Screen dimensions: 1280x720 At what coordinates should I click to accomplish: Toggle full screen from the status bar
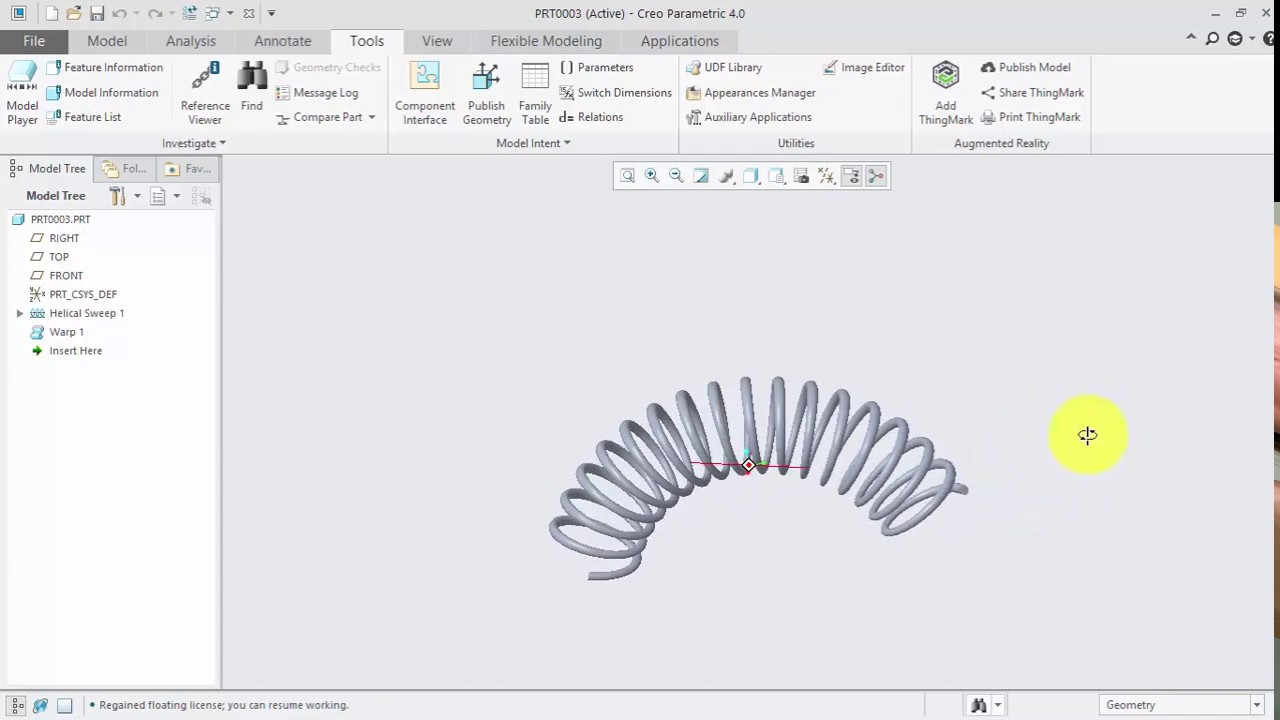(x=64, y=705)
